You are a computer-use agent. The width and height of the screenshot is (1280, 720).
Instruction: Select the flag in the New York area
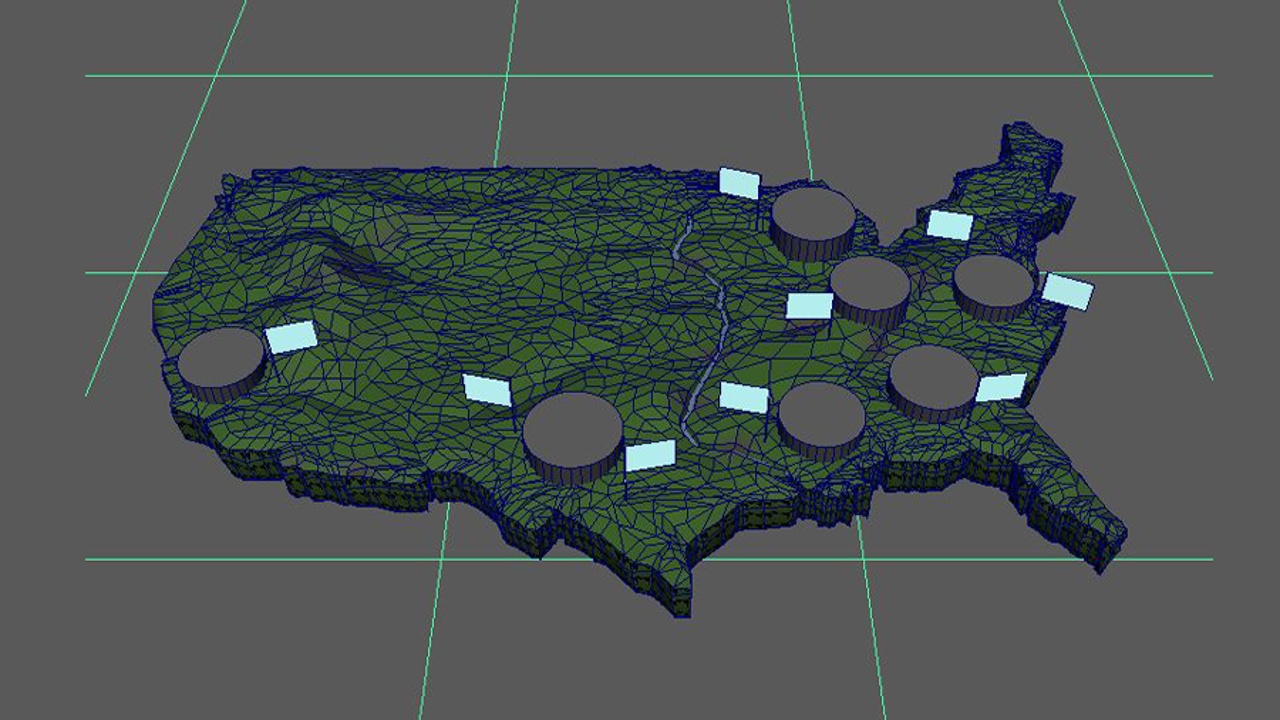click(x=949, y=225)
